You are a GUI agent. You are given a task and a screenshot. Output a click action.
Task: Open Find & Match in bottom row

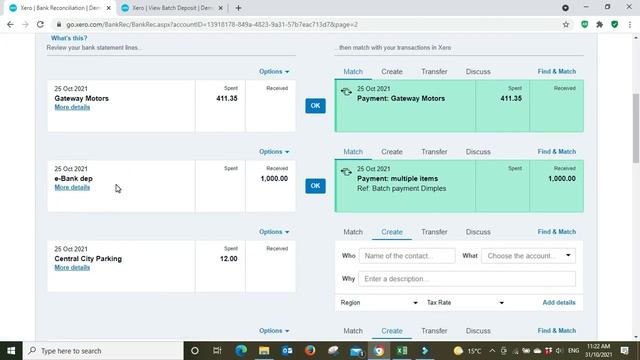pyautogui.click(x=557, y=331)
